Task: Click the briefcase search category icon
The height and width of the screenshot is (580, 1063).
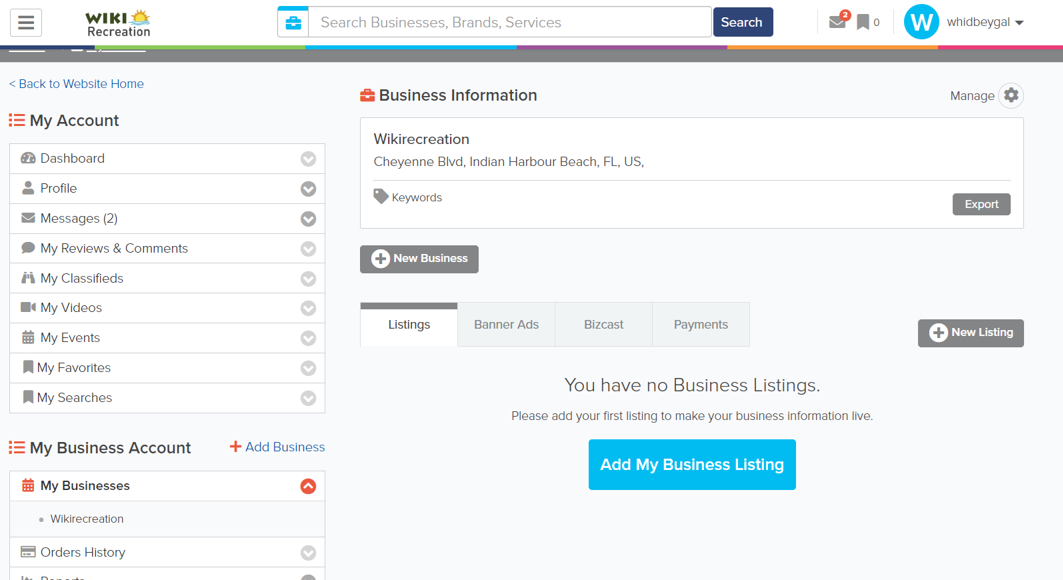Action: [294, 22]
